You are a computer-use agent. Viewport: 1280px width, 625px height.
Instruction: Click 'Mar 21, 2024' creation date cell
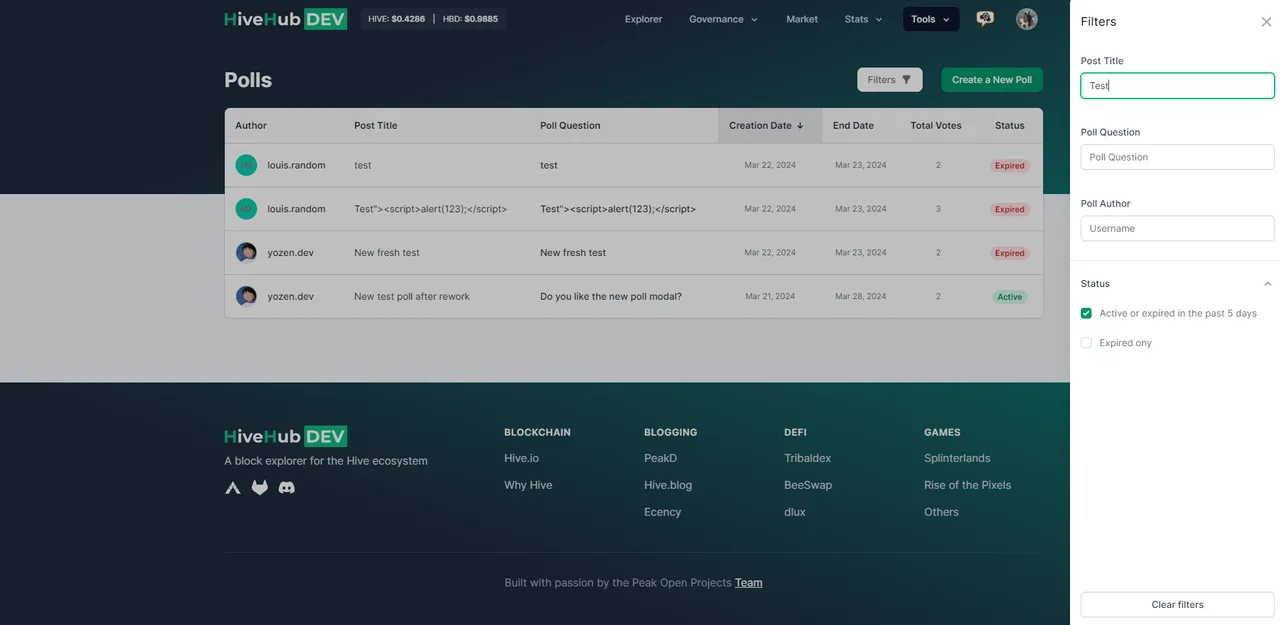(770, 297)
